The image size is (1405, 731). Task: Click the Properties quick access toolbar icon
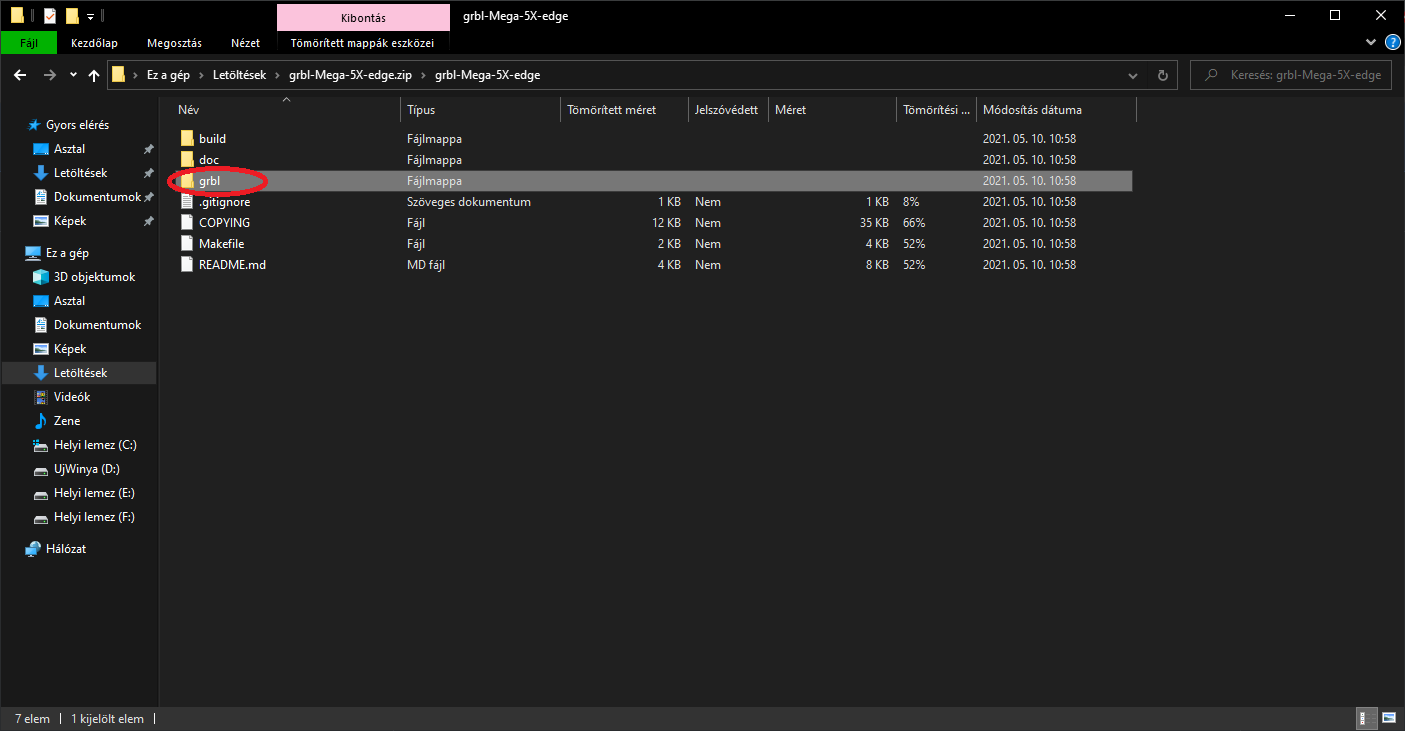coord(50,16)
